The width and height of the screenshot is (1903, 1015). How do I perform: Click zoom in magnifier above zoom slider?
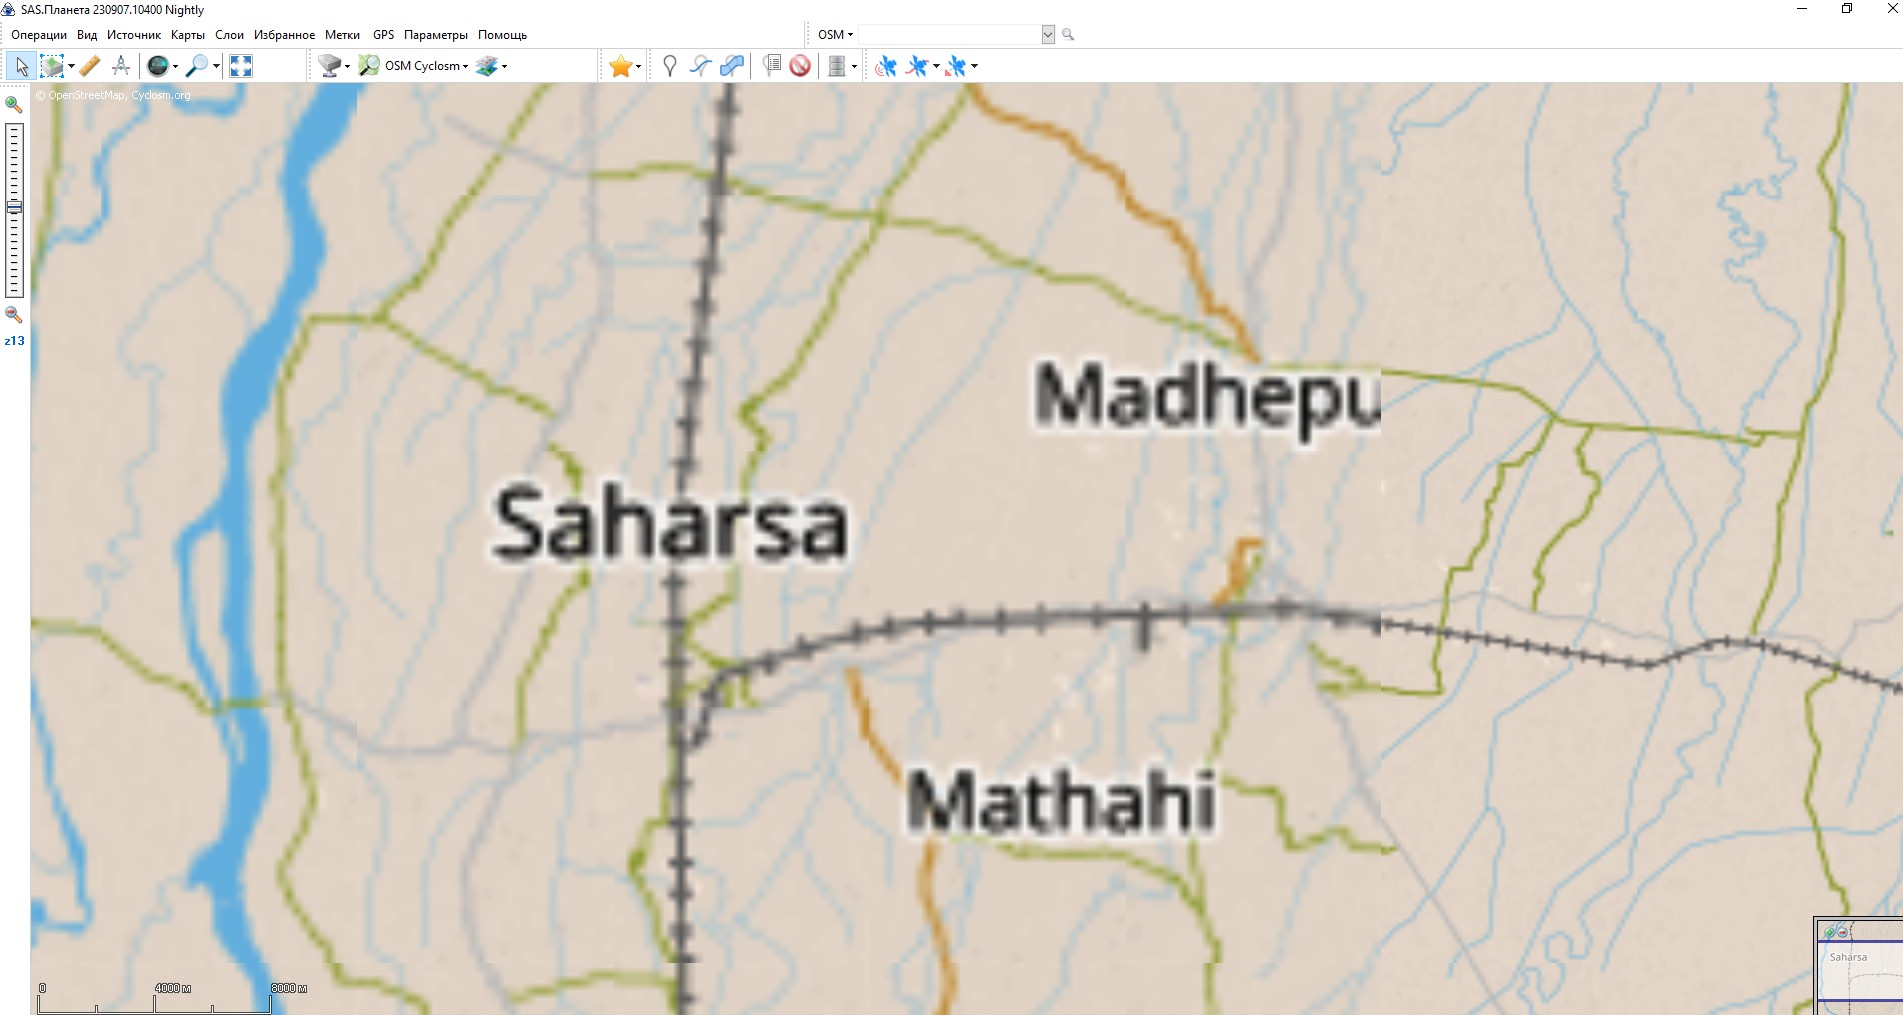click(14, 104)
